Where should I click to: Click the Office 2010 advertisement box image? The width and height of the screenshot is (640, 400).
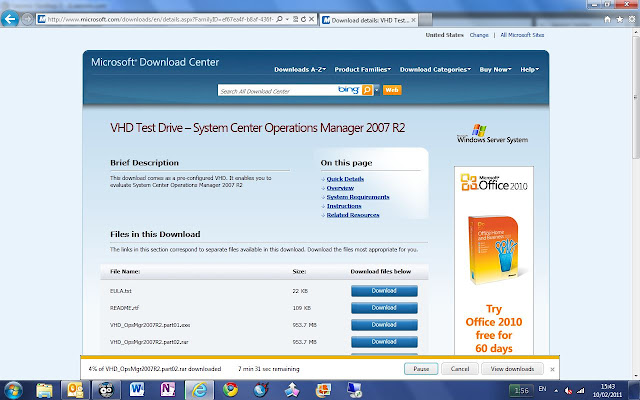point(493,250)
